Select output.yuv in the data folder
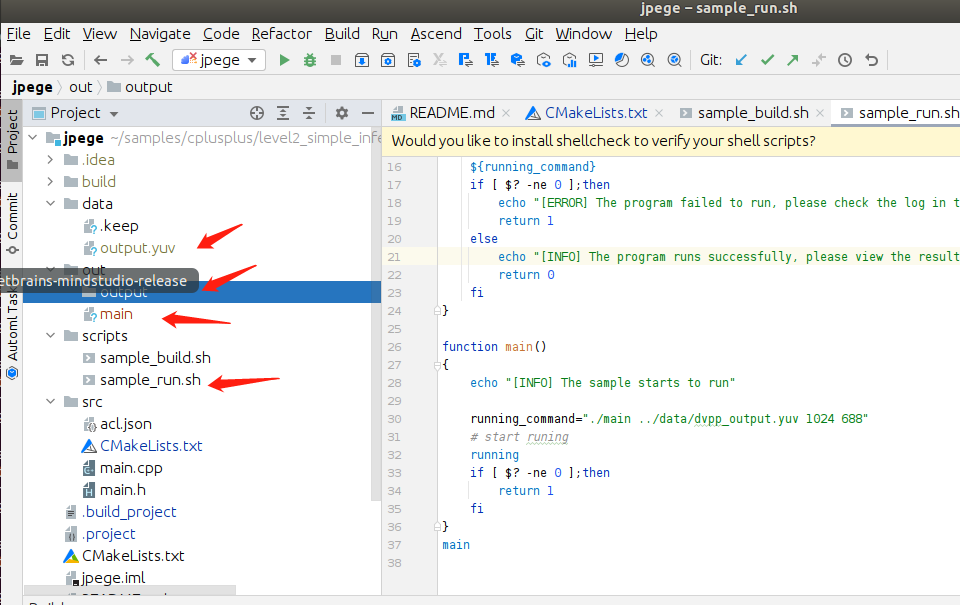The height and width of the screenshot is (605, 960). [137, 248]
